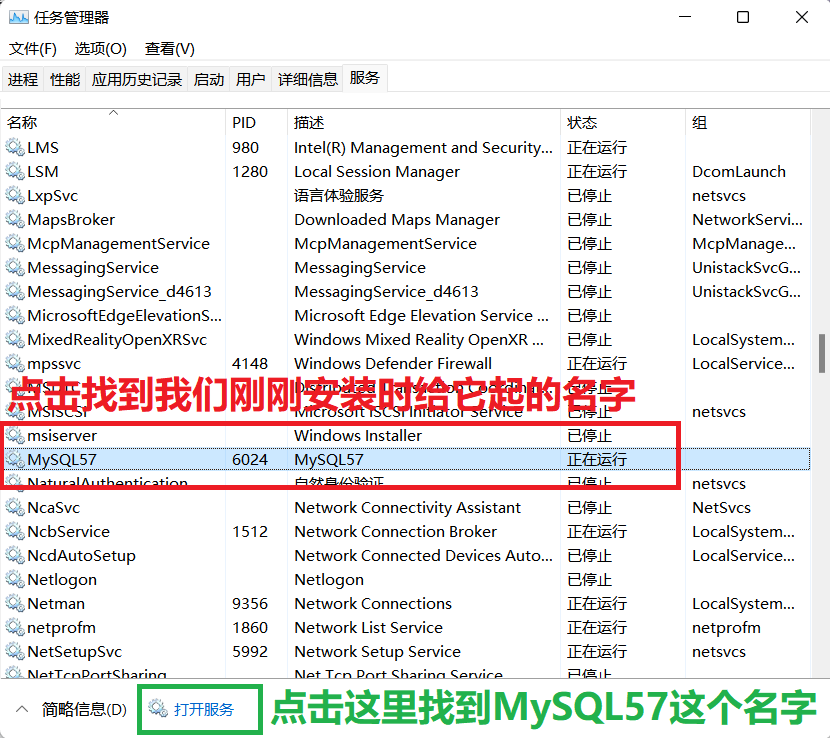The height and width of the screenshot is (738, 830).
Task: Click Local Session Manager description
Action: click(x=377, y=171)
